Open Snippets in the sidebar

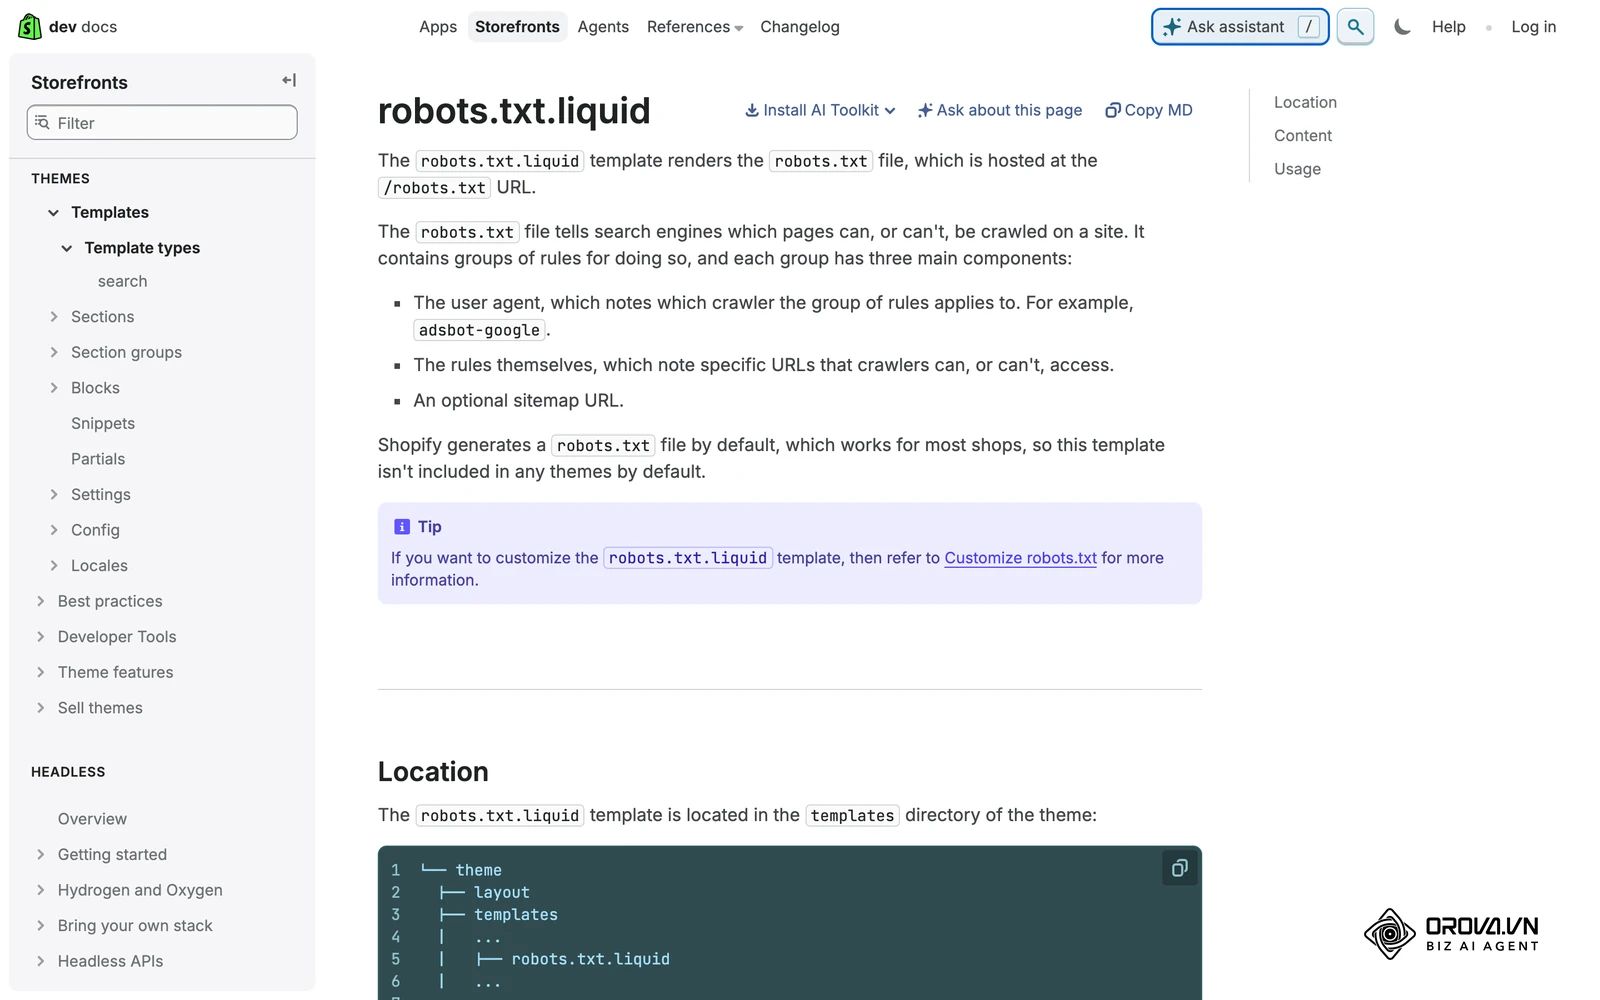pyautogui.click(x=103, y=423)
